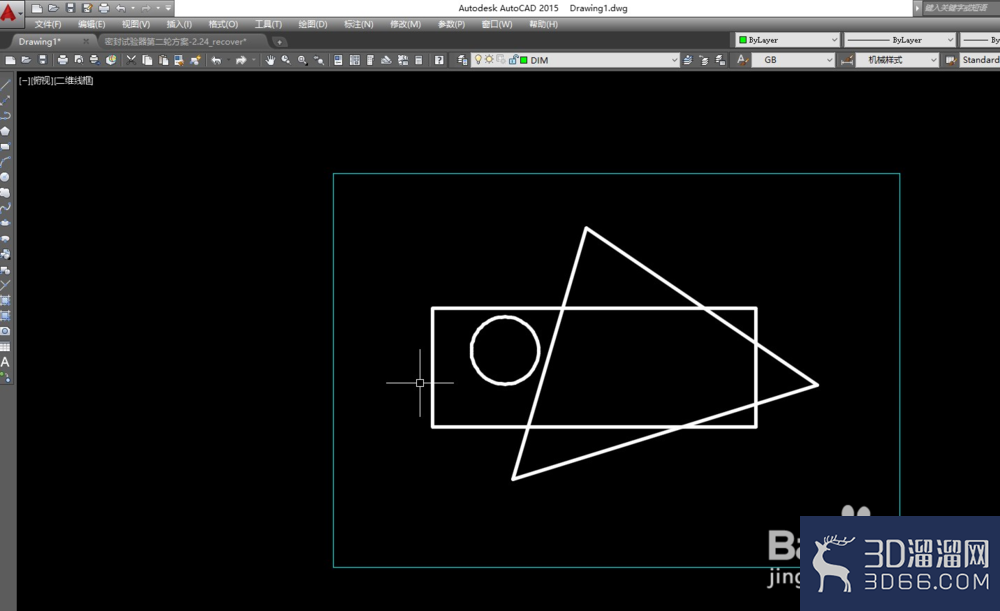Open the 帮助(H) menu
This screenshot has width=1000, height=611.
(543, 24)
